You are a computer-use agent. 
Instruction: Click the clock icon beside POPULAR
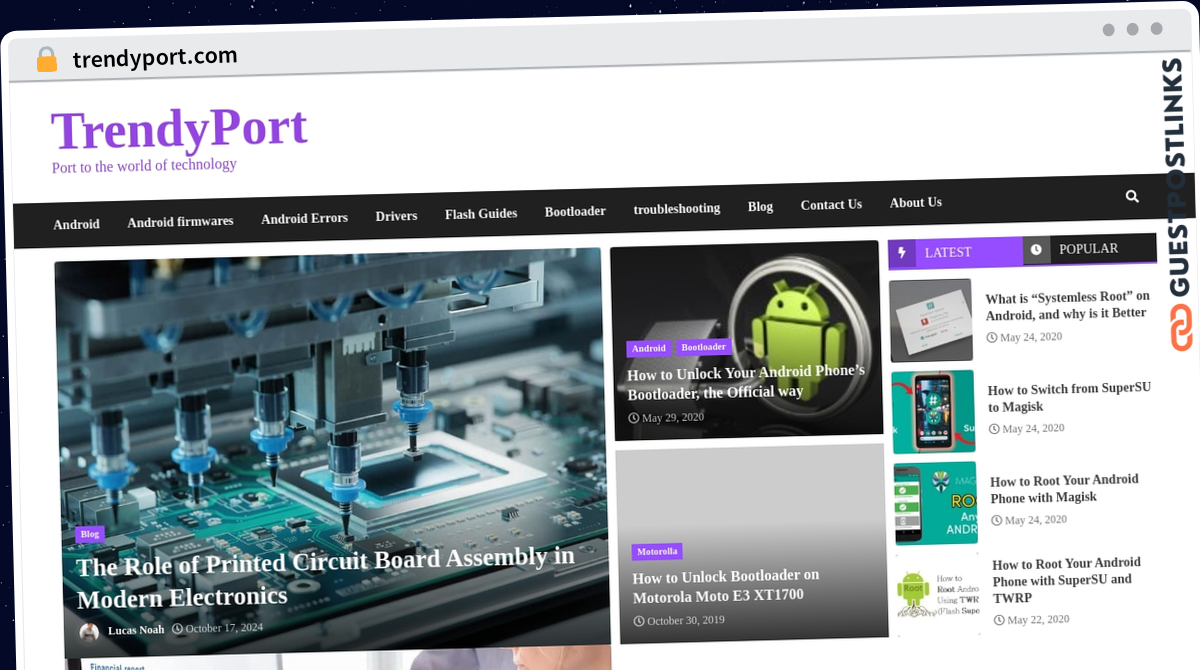[x=1036, y=249]
